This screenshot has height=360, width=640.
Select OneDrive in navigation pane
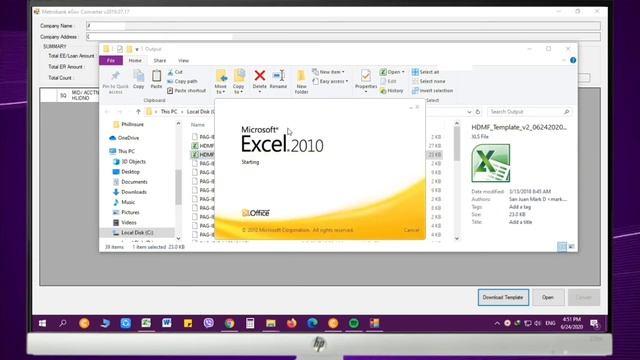124,138
